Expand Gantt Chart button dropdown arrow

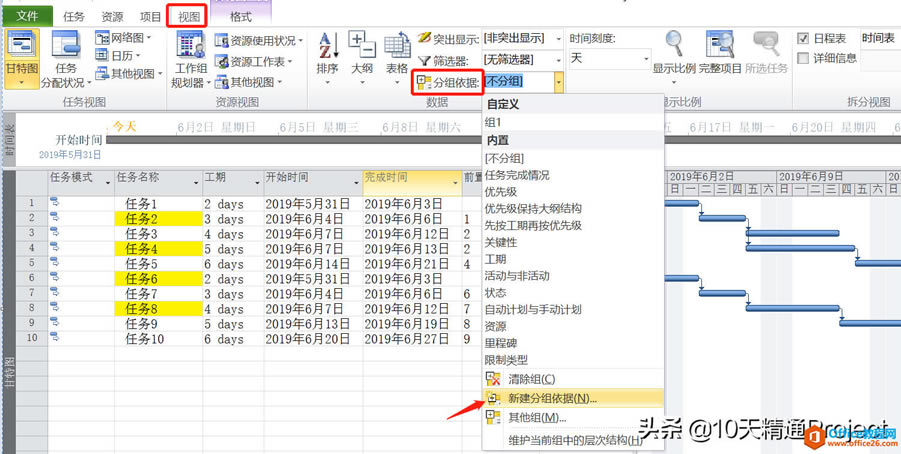22,82
